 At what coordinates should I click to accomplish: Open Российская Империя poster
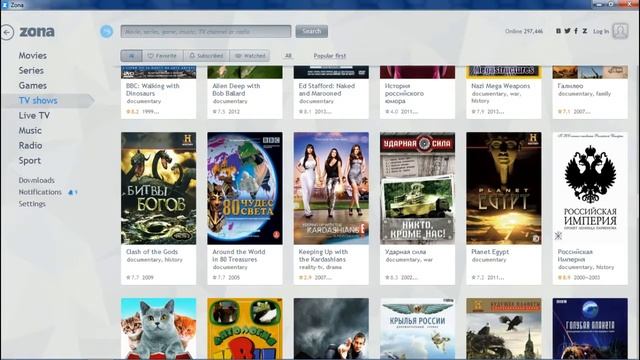tap(590, 188)
